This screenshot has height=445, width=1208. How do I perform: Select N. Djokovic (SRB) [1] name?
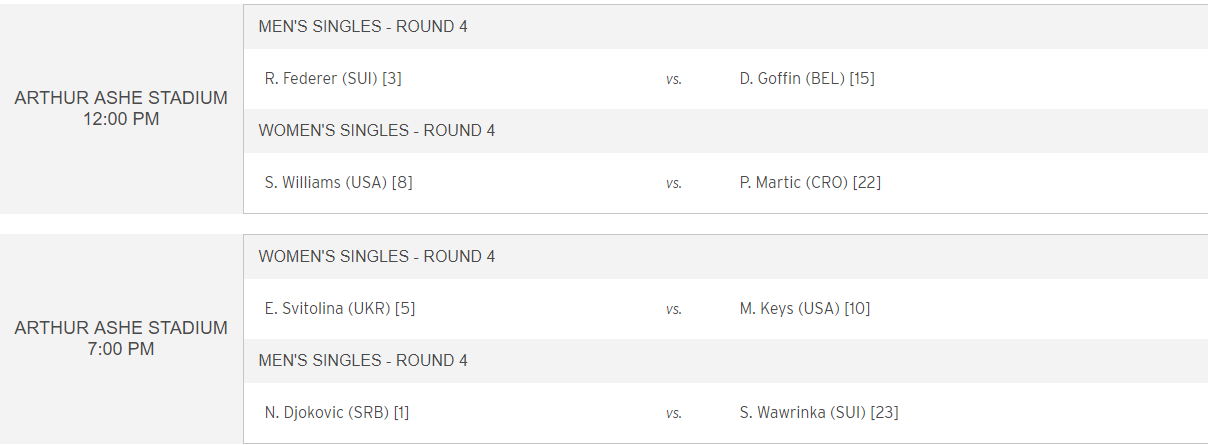click(337, 412)
